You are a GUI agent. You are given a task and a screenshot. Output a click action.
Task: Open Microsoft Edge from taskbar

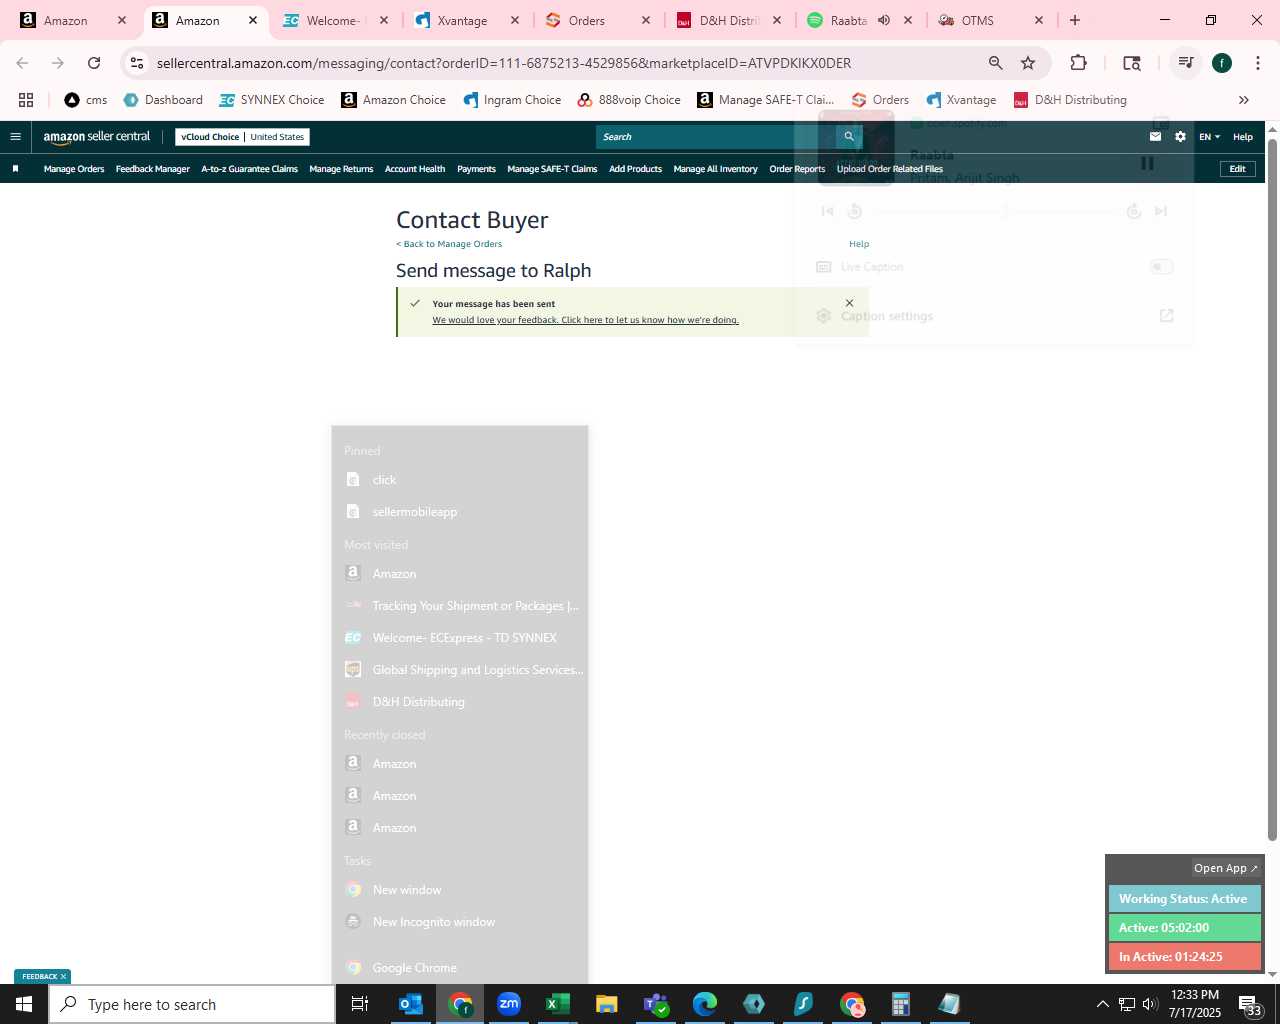coord(705,1004)
